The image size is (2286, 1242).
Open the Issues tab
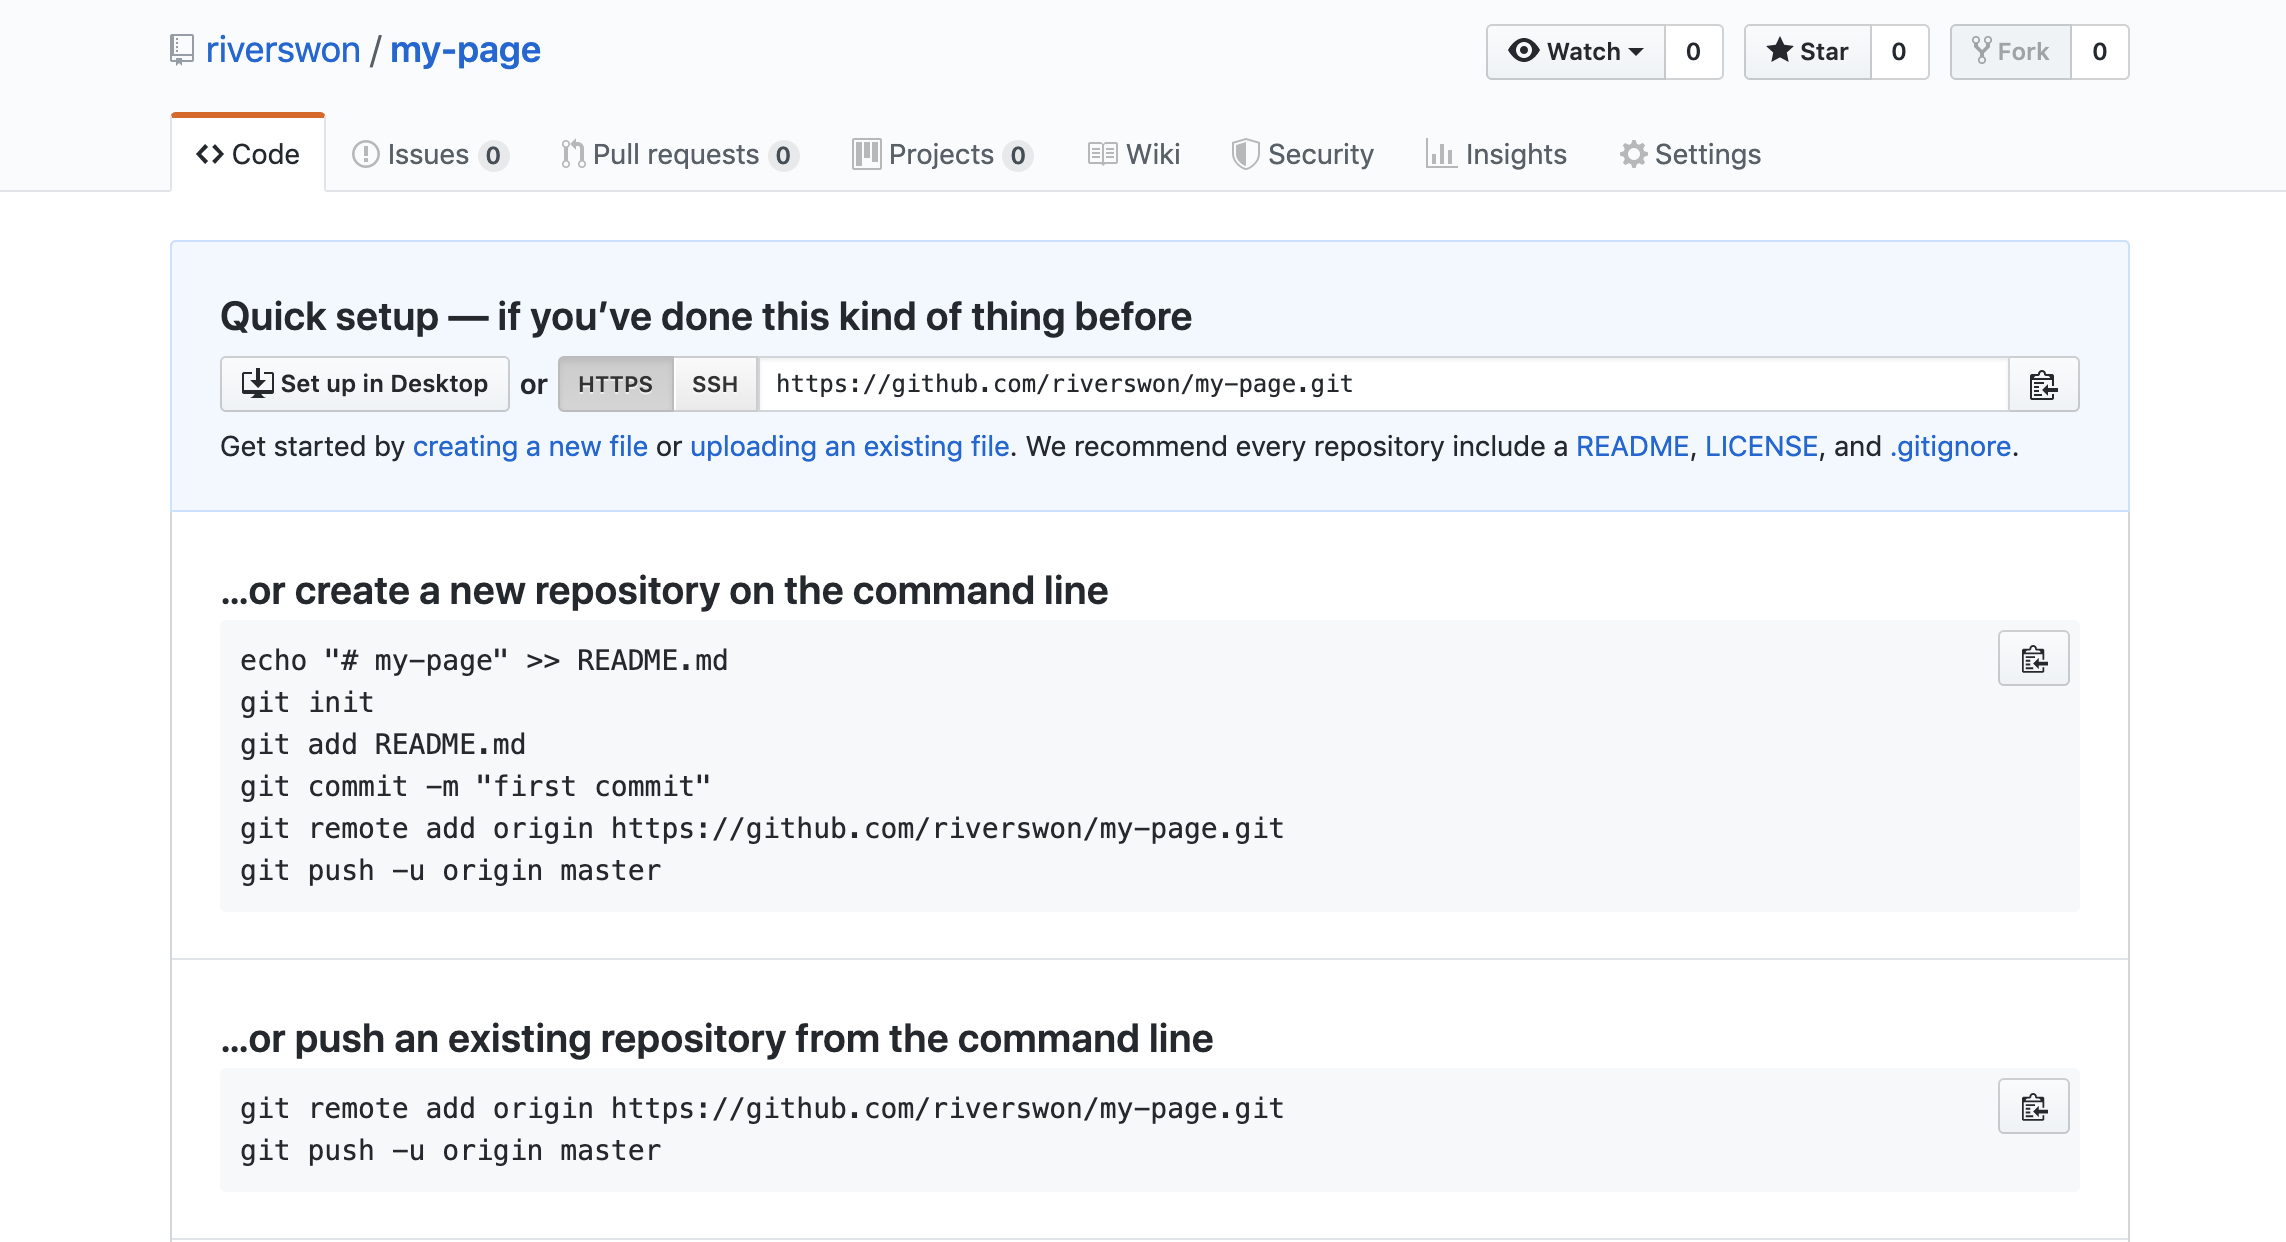pos(430,154)
